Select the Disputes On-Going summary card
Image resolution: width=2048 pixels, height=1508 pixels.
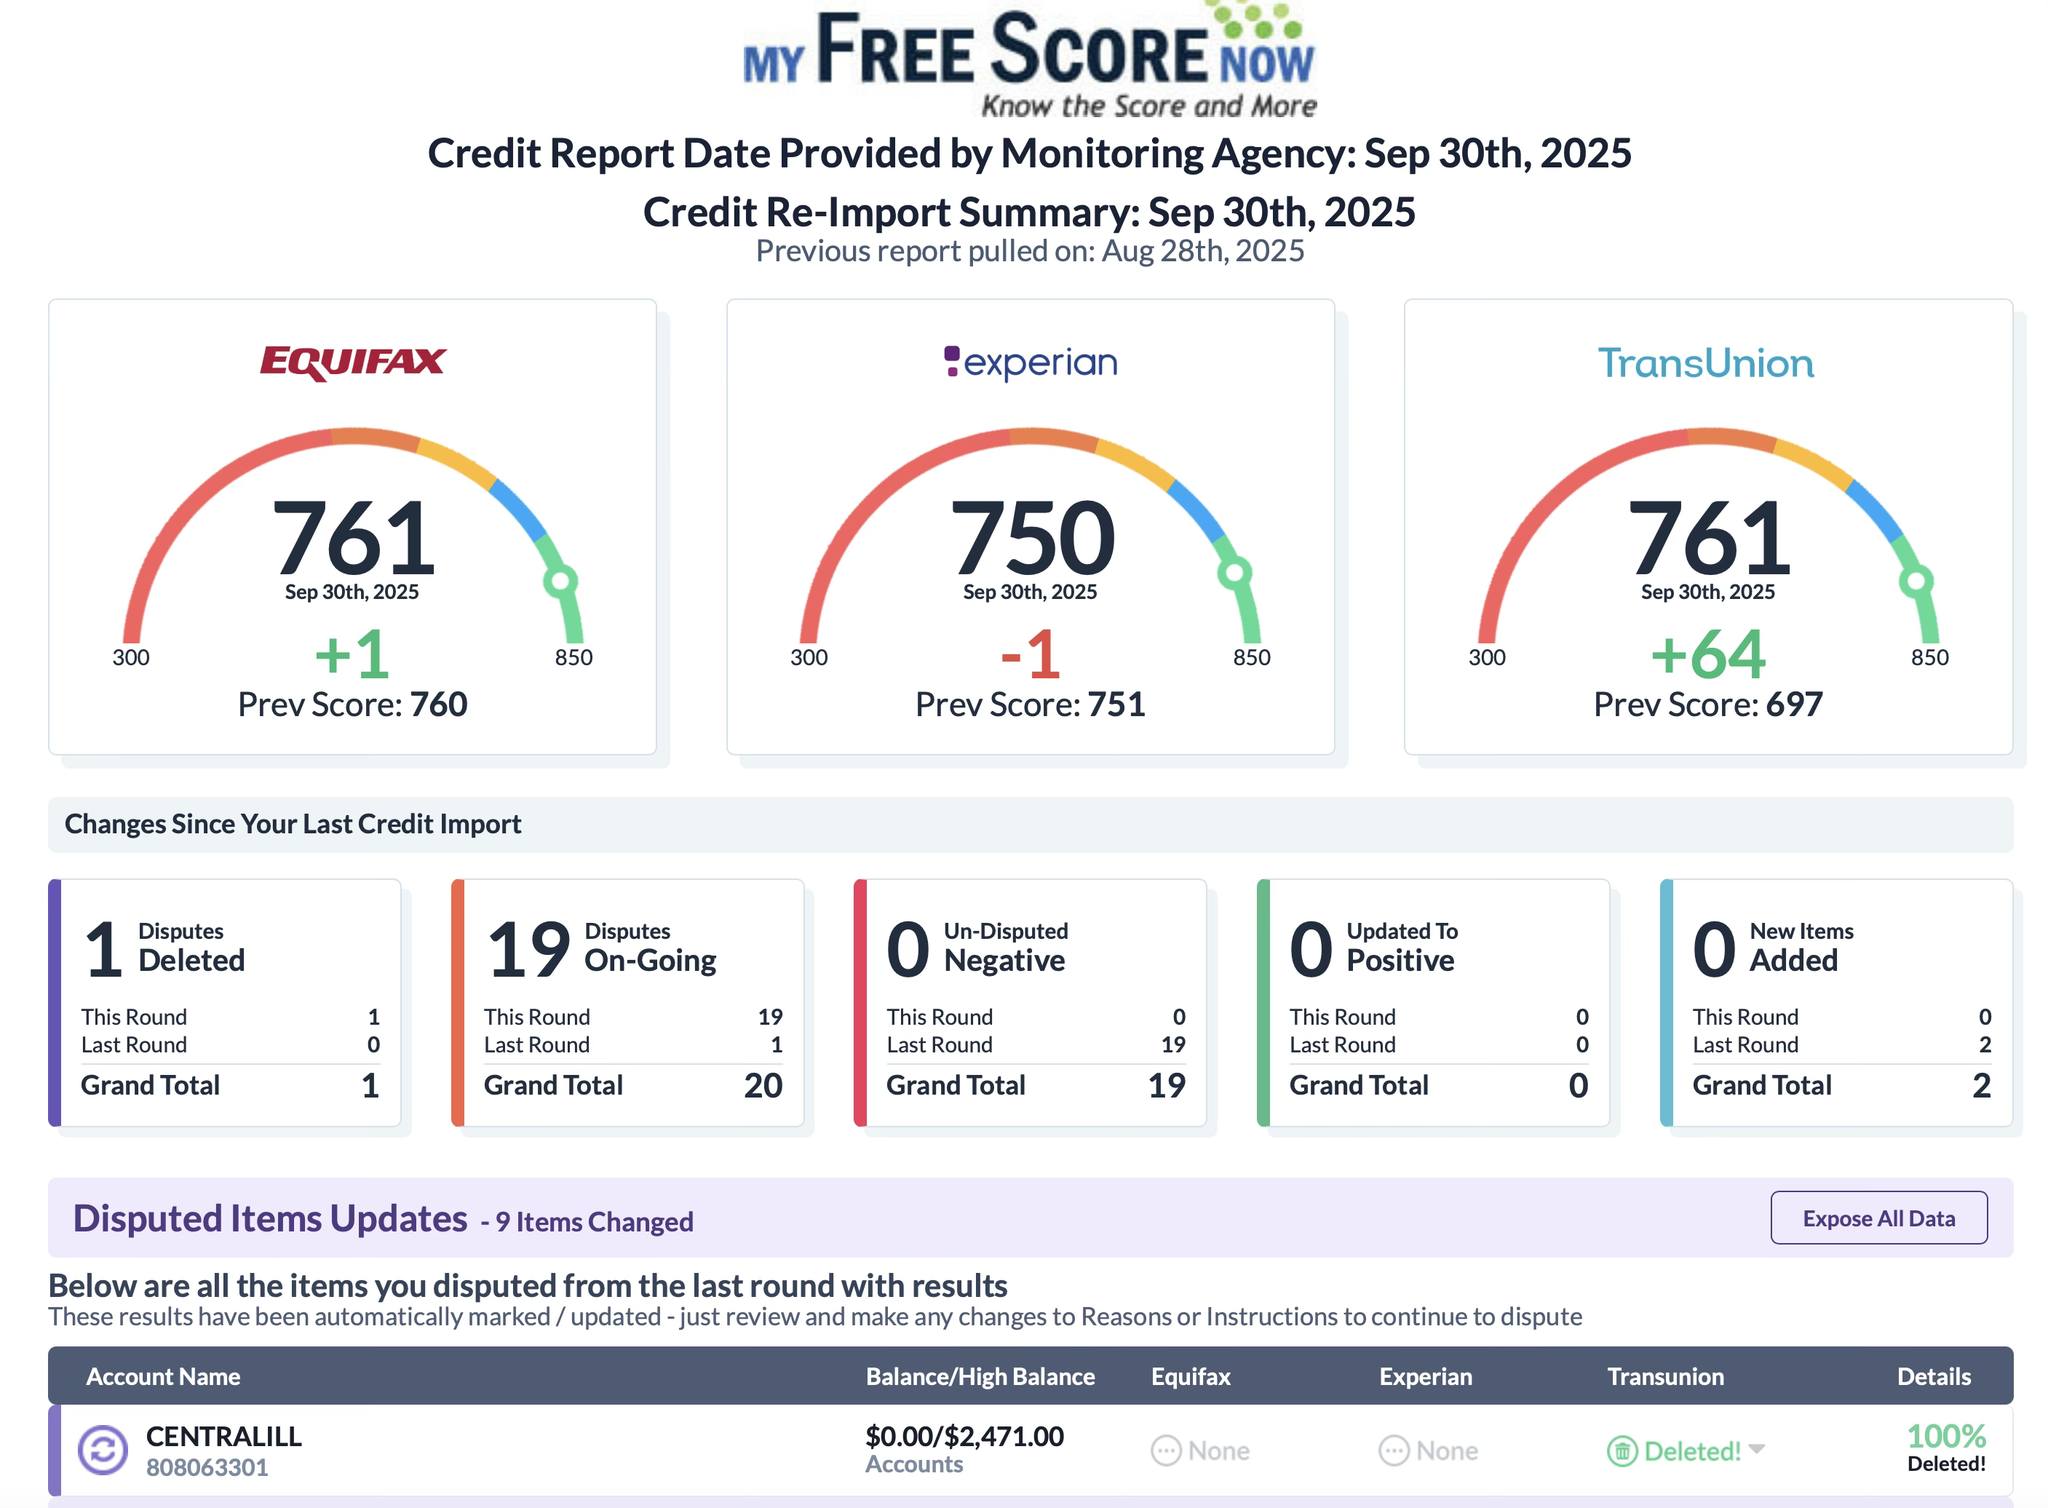(x=631, y=1002)
